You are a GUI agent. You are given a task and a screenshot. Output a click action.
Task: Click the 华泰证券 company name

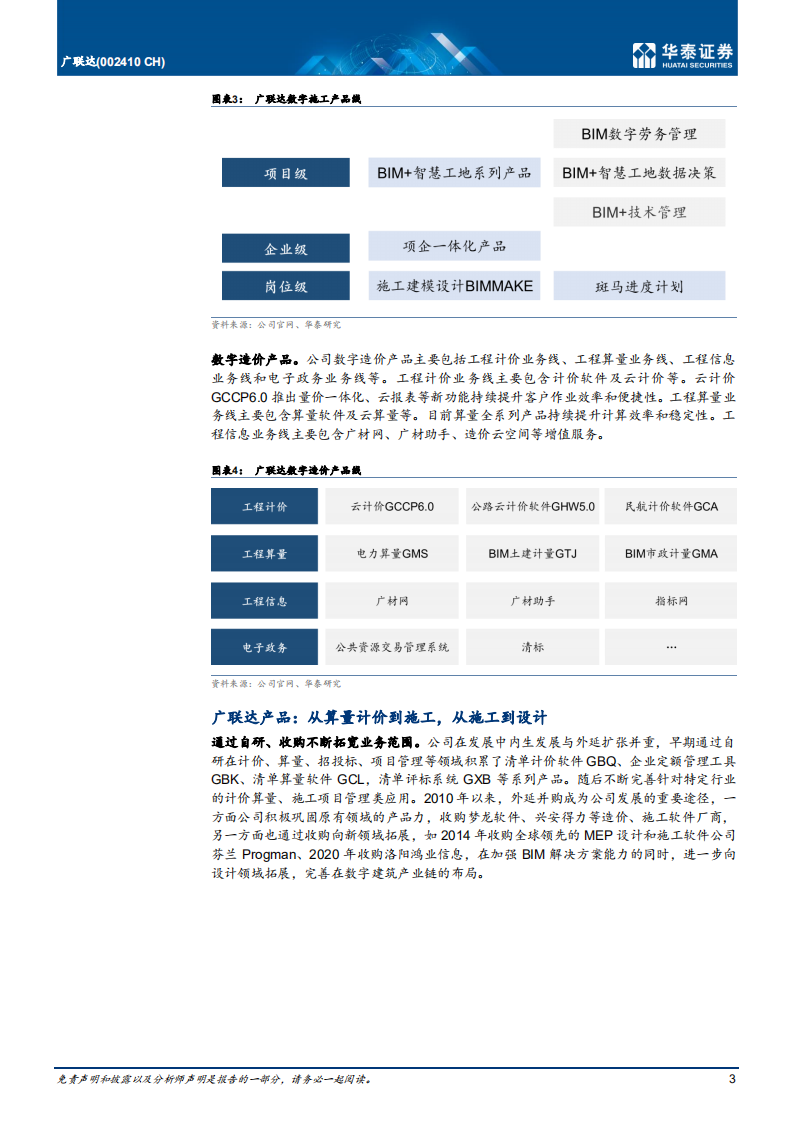(696, 51)
